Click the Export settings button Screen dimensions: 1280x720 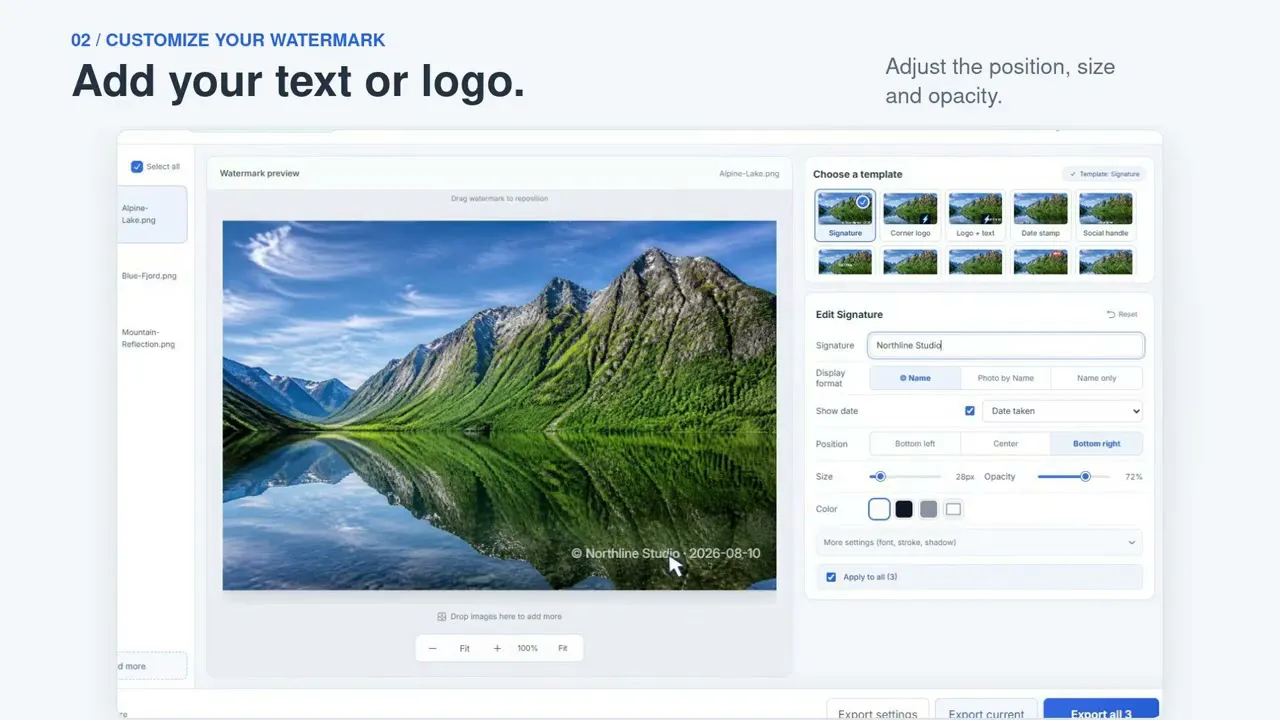(878, 709)
